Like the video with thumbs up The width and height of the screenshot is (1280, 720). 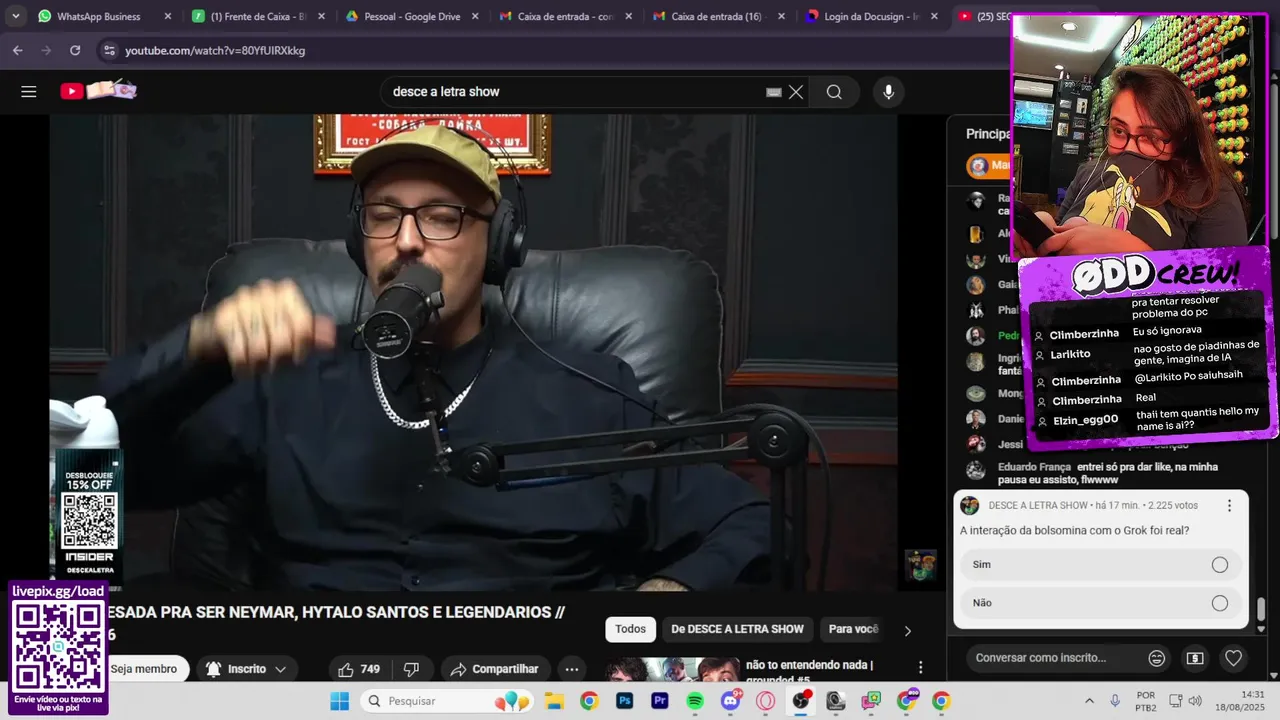tap(359, 669)
